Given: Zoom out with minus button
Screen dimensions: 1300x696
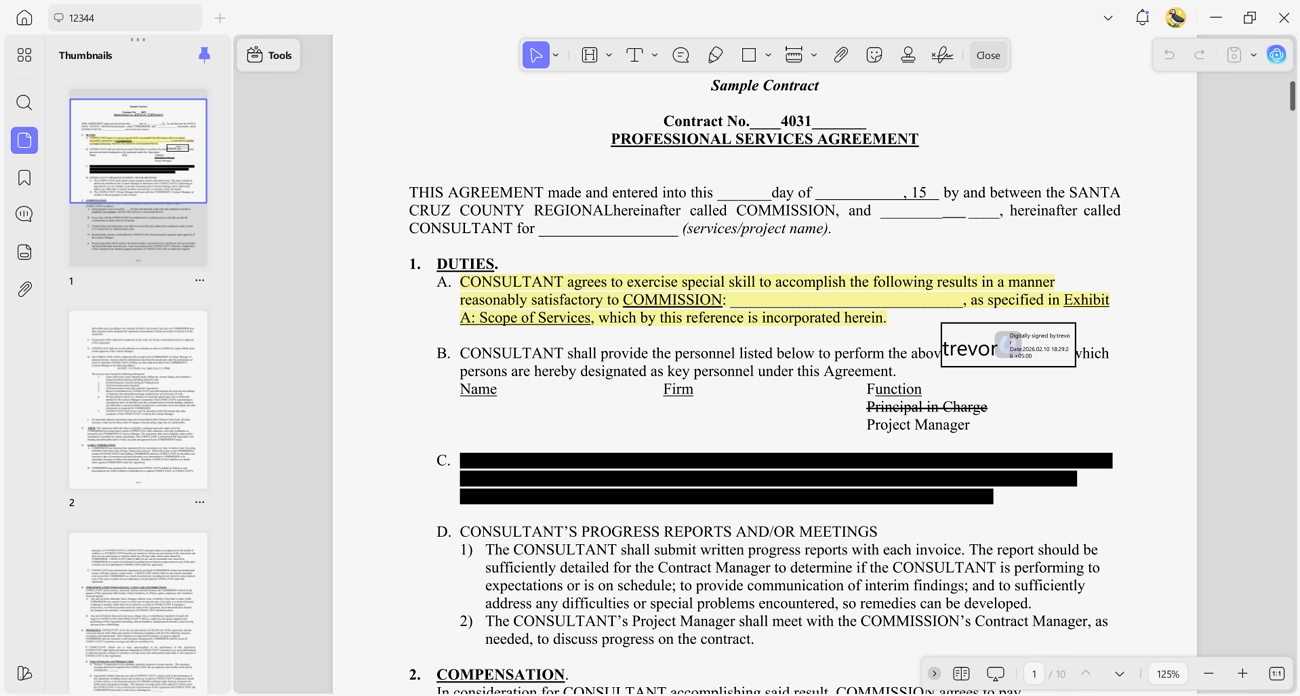Looking at the screenshot, I should 1209,674.
